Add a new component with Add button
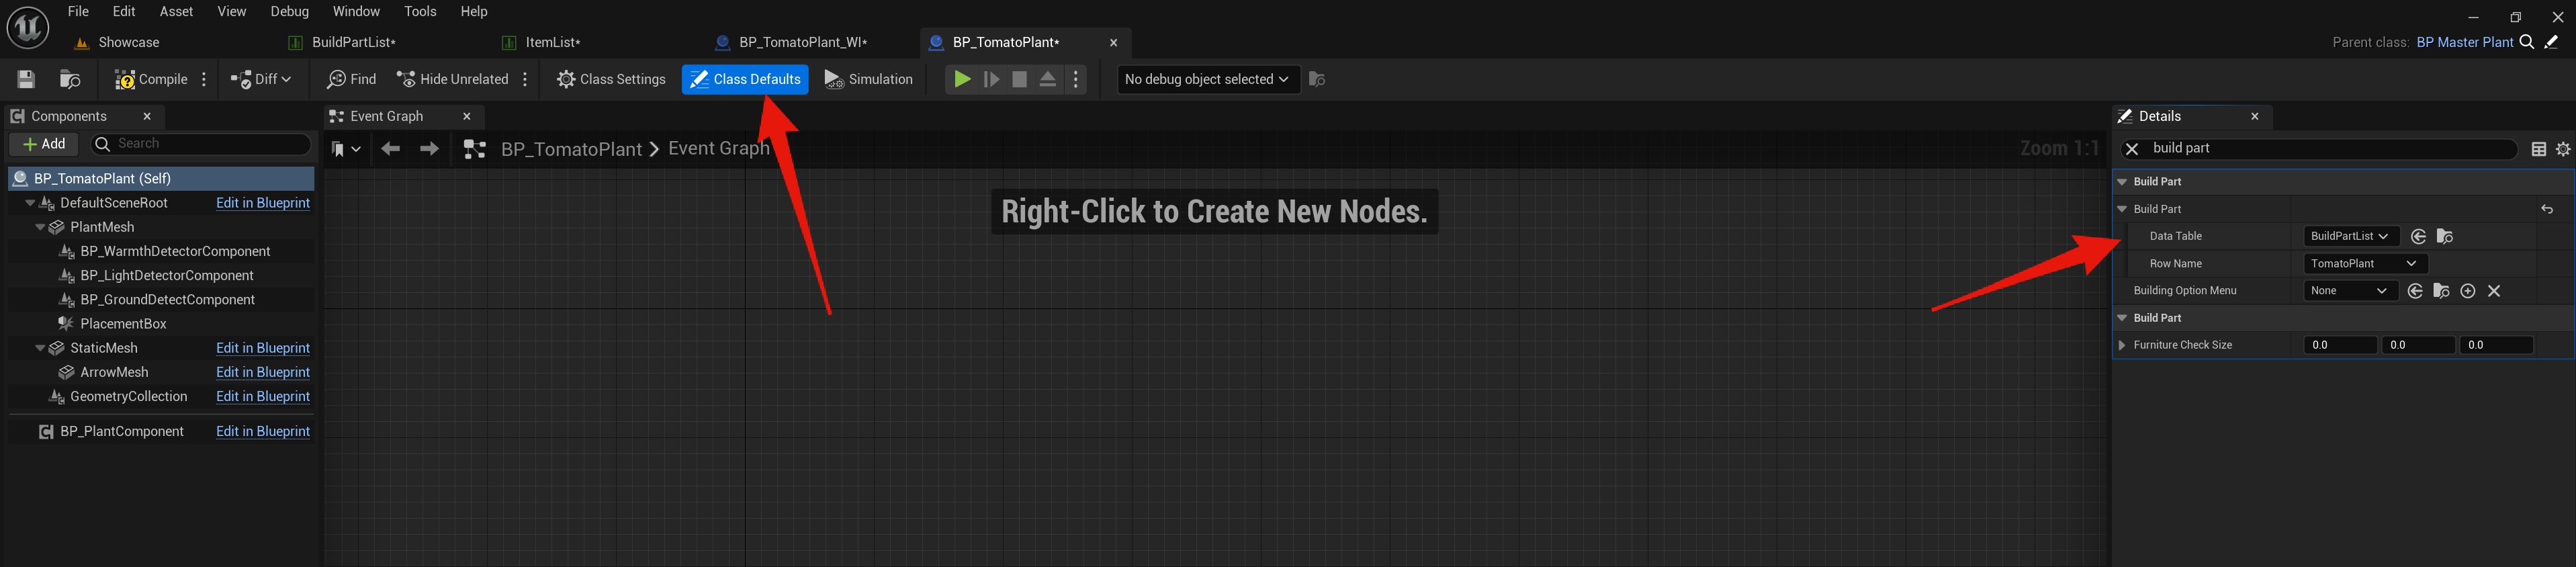2576x567 pixels. (x=44, y=144)
